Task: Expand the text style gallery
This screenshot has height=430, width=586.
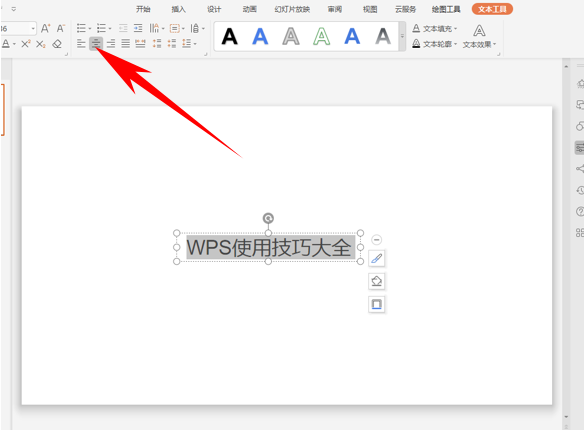Action: 402,36
